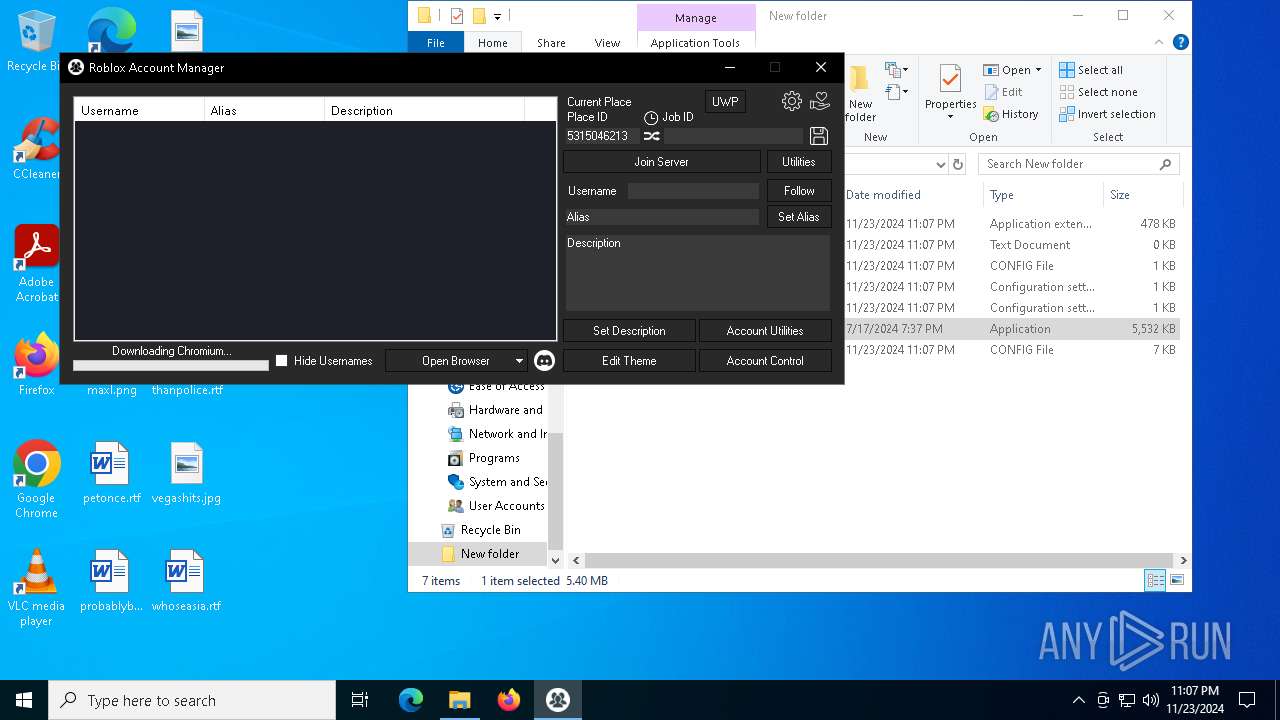Viewport: 1280px width, 720px height.
Task: Click the Edit Theme button
Action: pyautogui.click(x=629, y=360)
